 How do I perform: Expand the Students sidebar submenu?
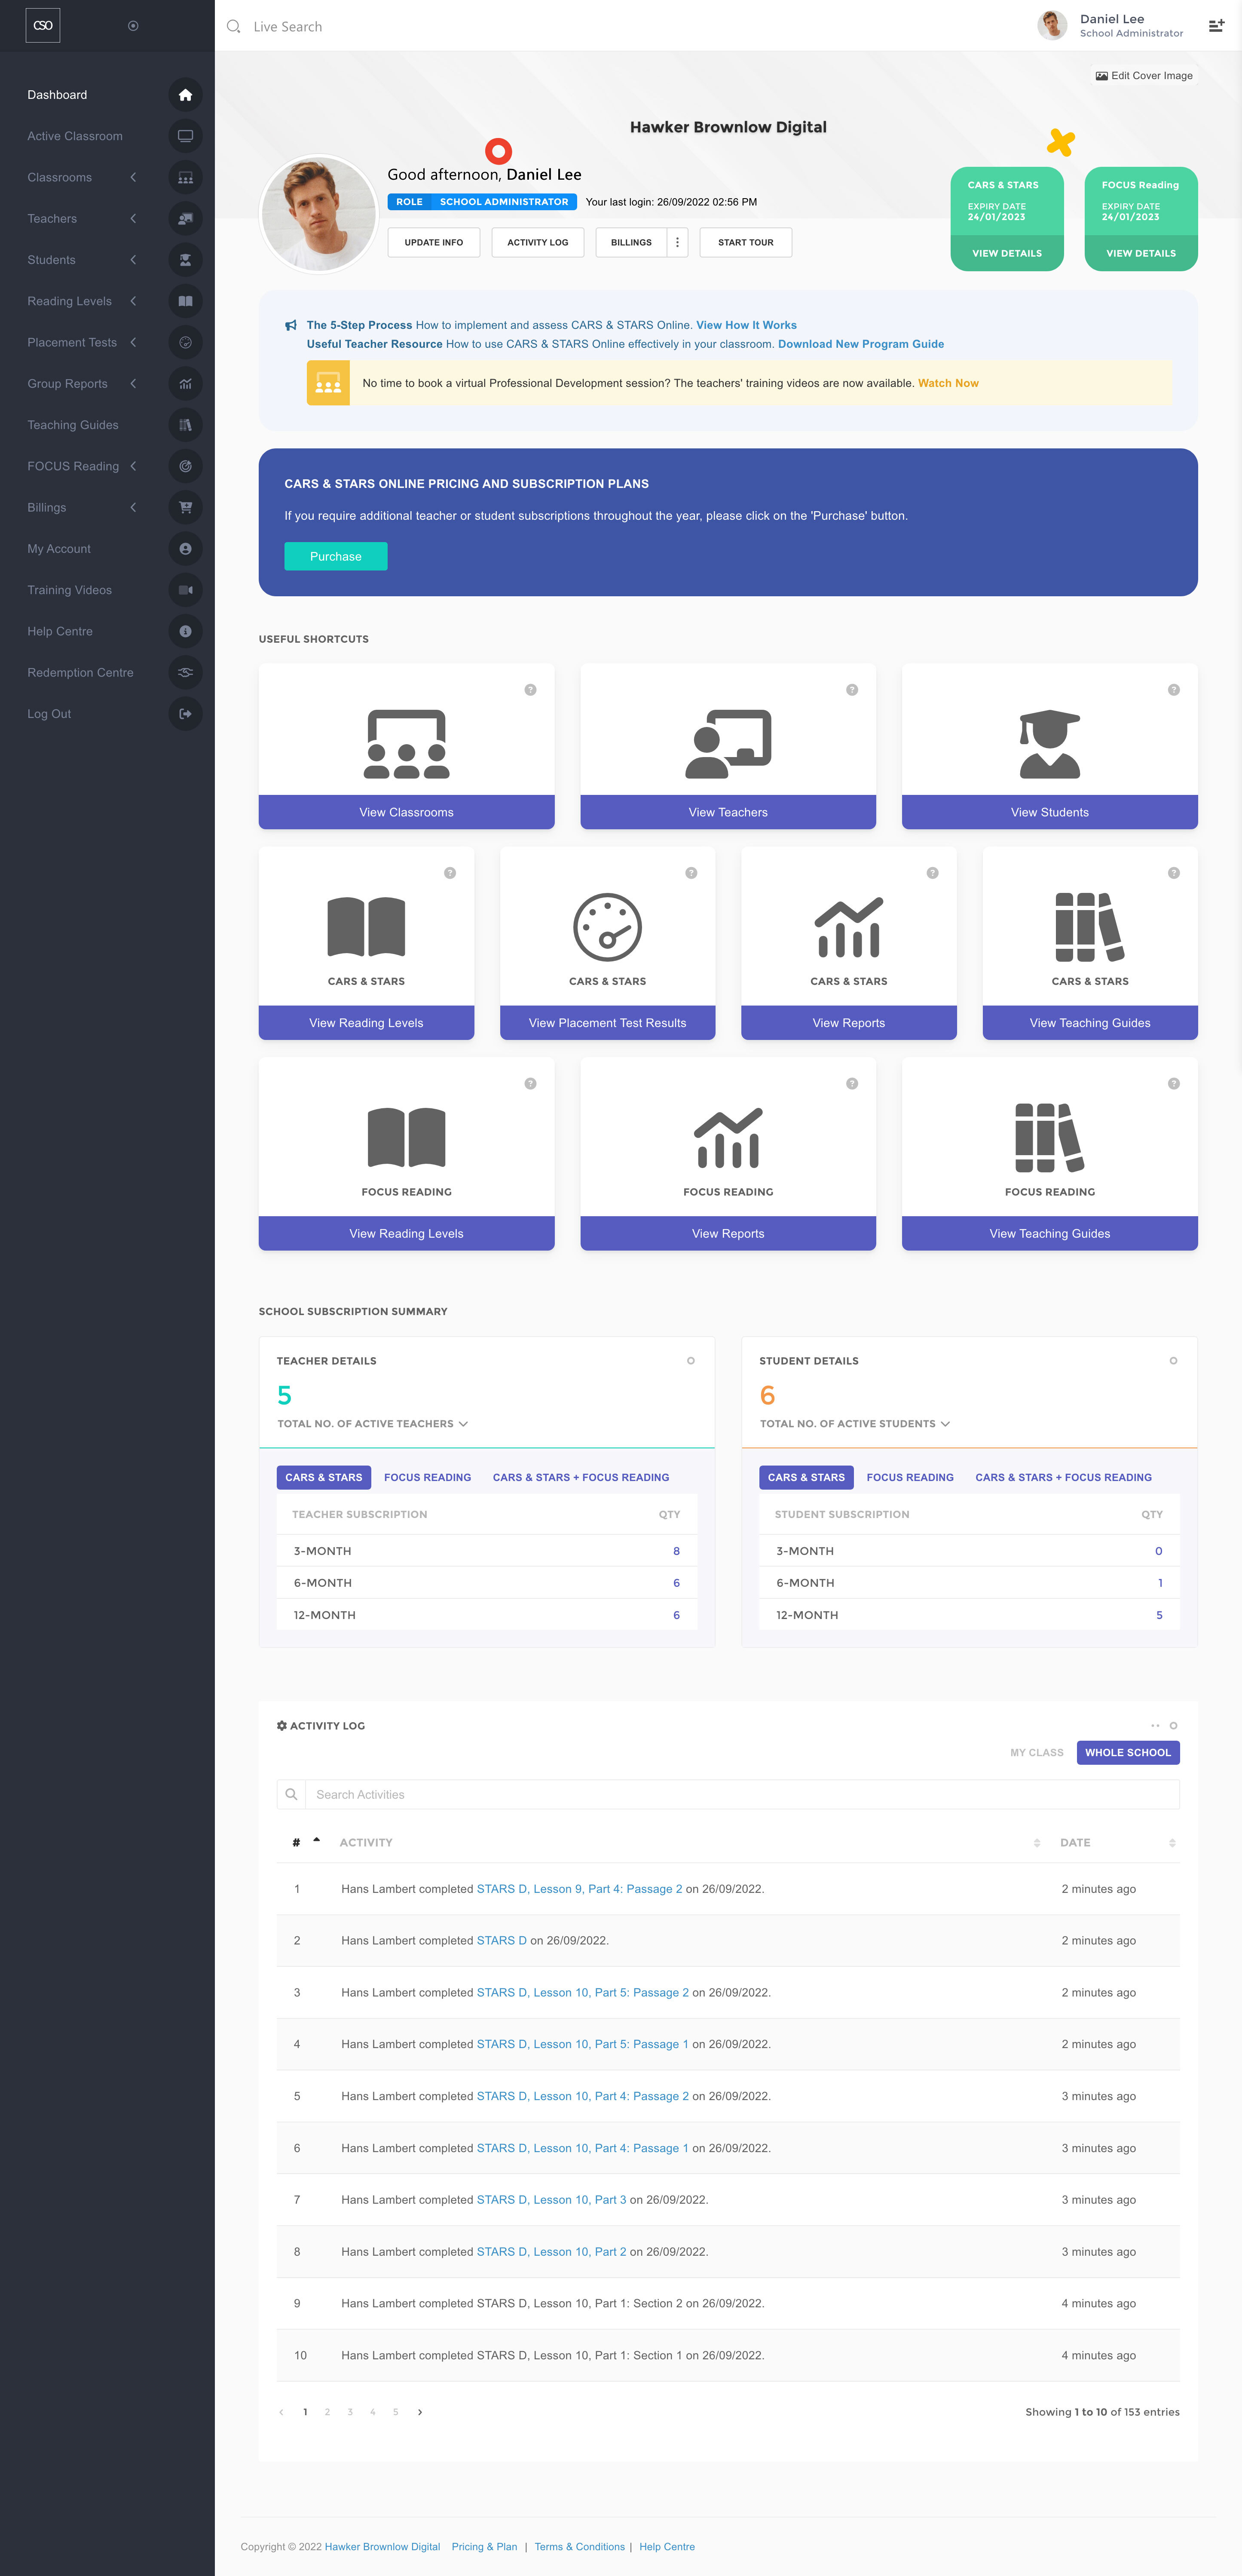click(133, 260)
